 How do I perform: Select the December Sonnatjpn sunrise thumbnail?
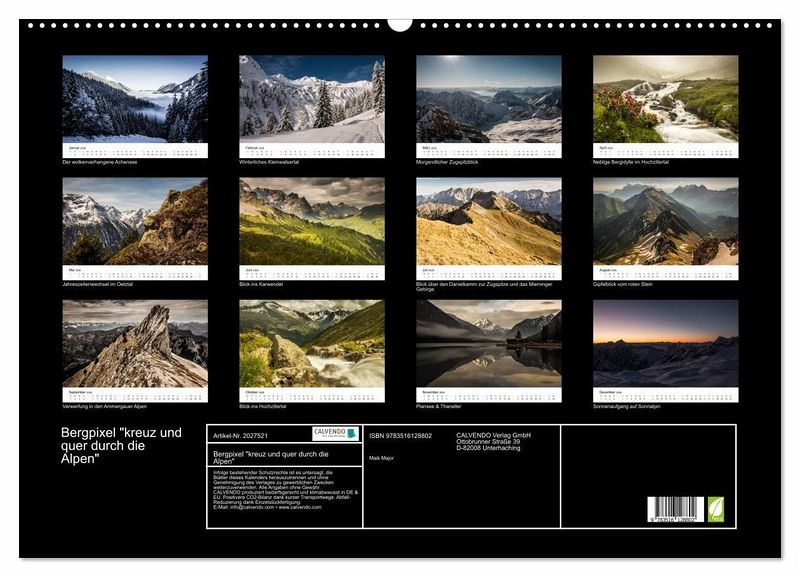(x=665, y=343)
